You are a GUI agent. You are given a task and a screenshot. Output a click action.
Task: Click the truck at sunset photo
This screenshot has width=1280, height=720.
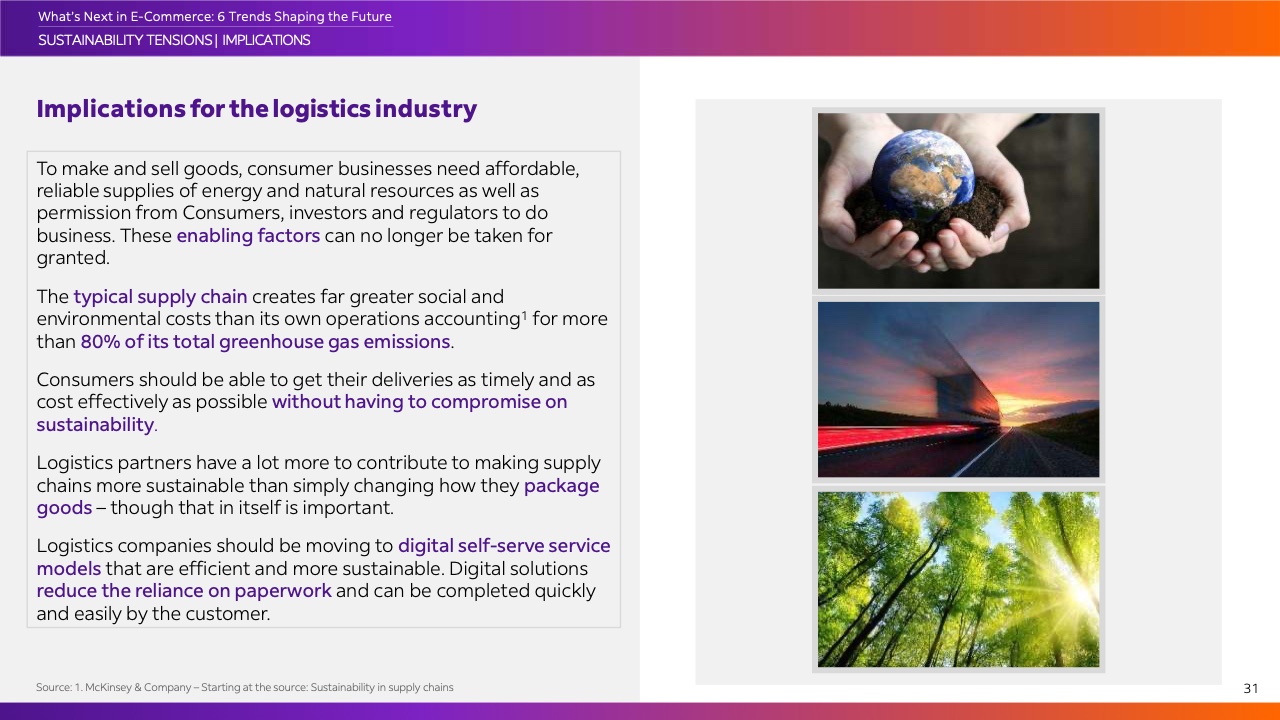coord(958,389)
